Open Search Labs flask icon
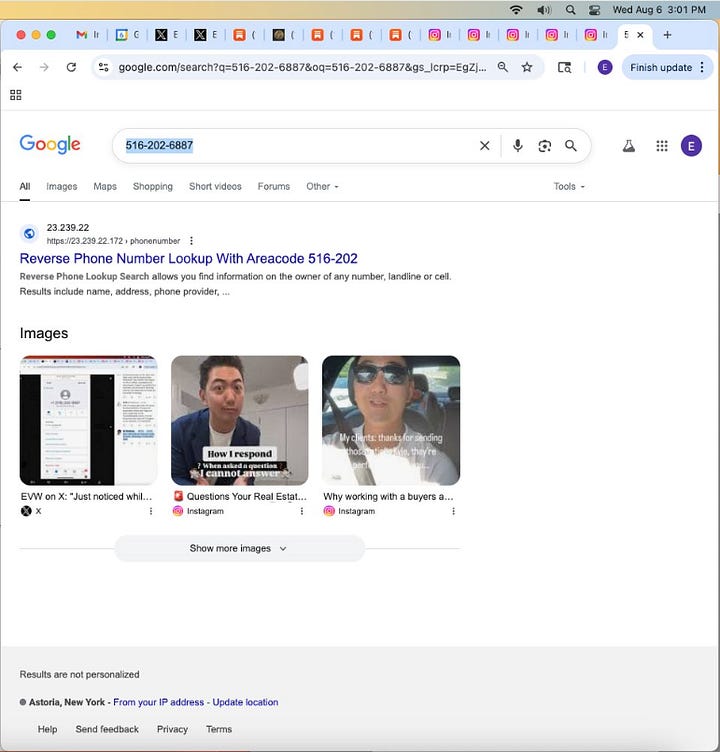720x752 pixels. [629, 146]
